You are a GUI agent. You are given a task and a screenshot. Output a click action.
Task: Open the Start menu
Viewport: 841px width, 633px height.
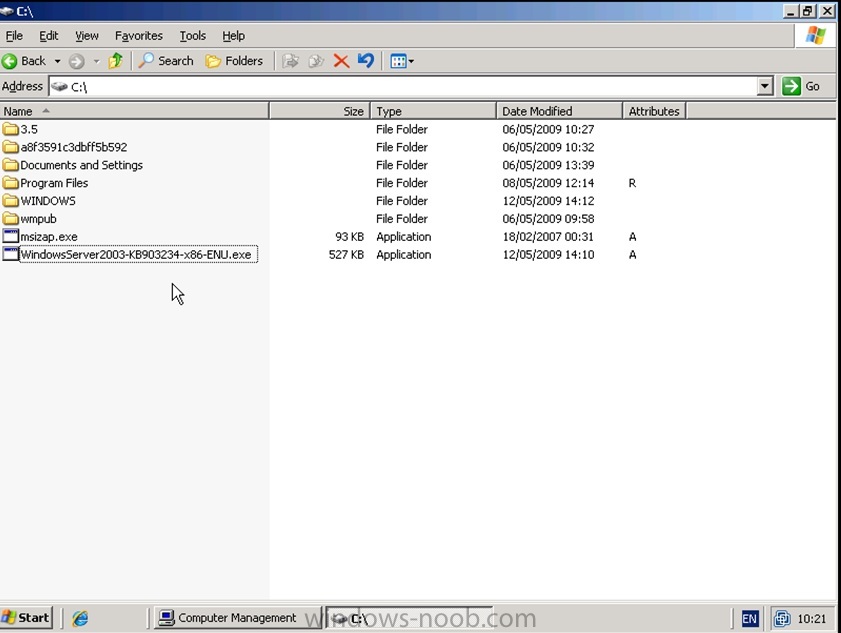pyautogui.click(x=26, y=618)
